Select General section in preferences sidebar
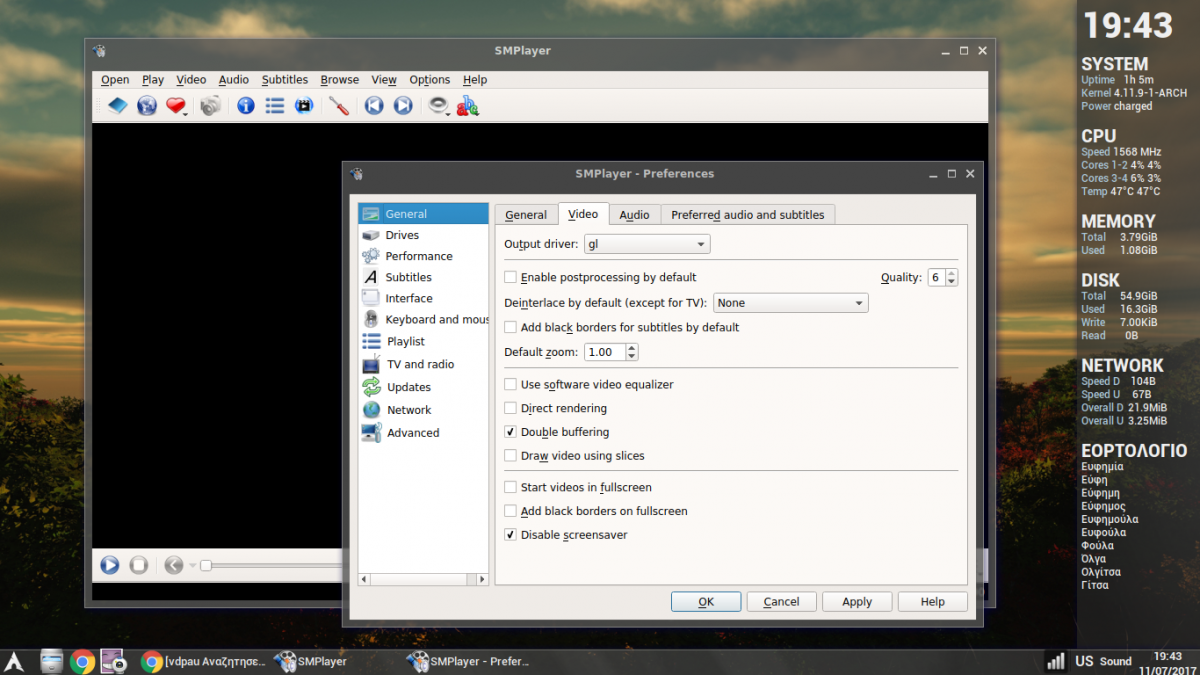This screenshot has height=675, width=1200. click(424, 214)
